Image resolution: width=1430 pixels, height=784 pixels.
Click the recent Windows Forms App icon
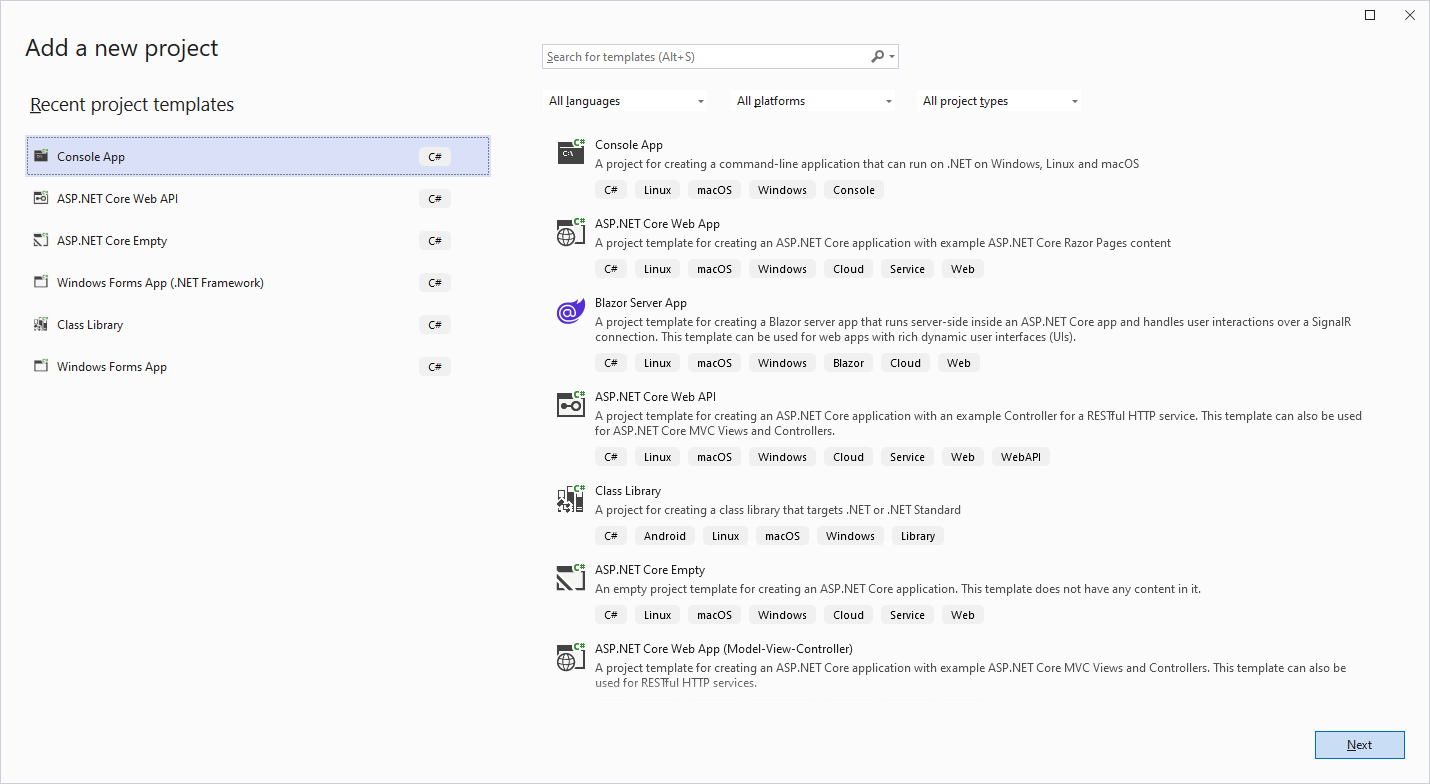tap(41, 366)
